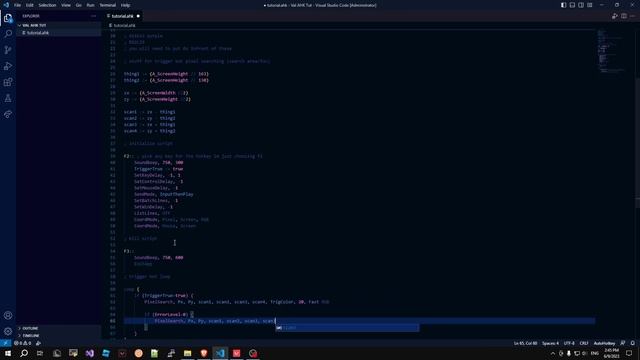Open the clock and date in taskbar
640x360 pixels.
tap(611, 353)
